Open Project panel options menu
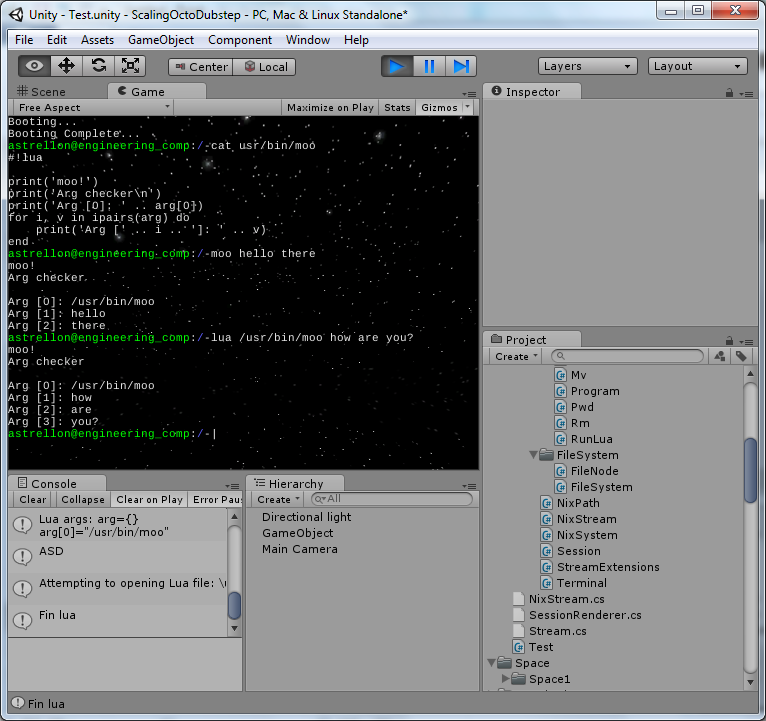 pos(746,341)
